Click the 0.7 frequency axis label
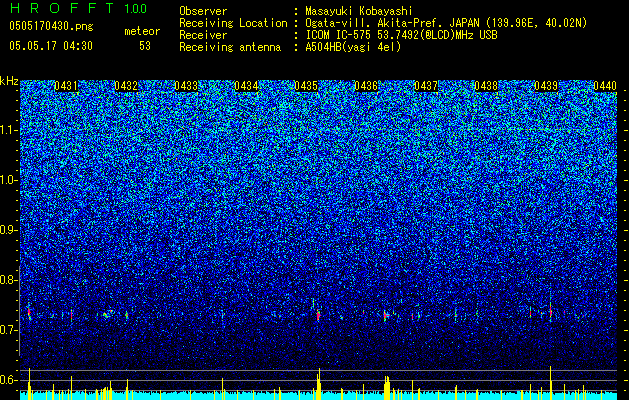629x400 pixels. coord(9,330)
